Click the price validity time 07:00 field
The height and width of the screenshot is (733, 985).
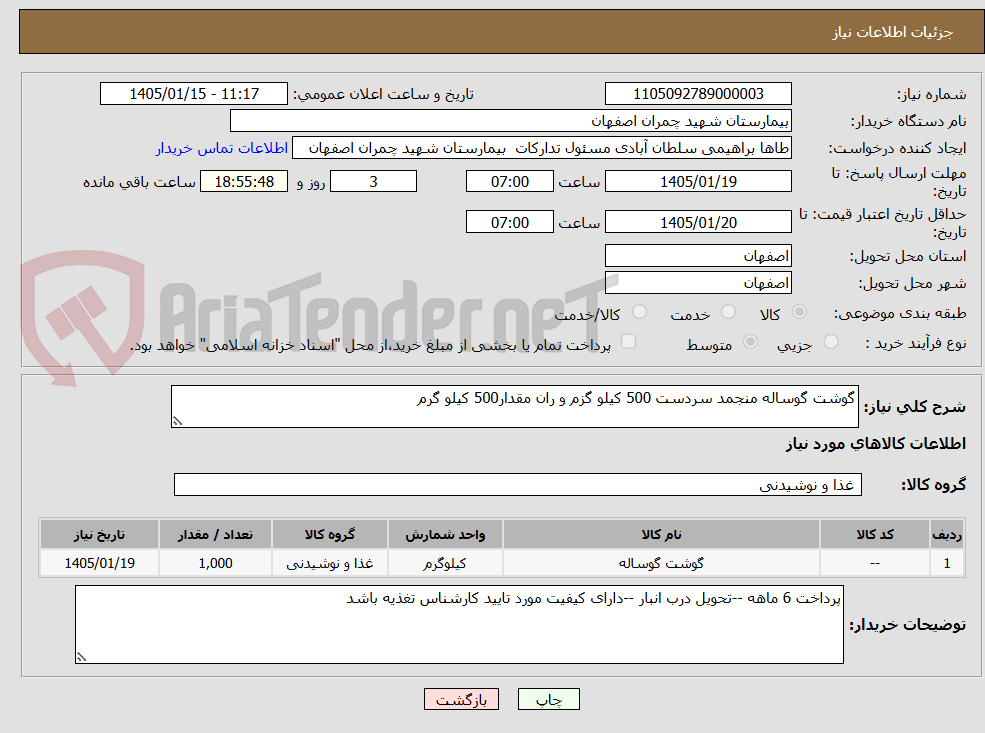click(509, 222)
